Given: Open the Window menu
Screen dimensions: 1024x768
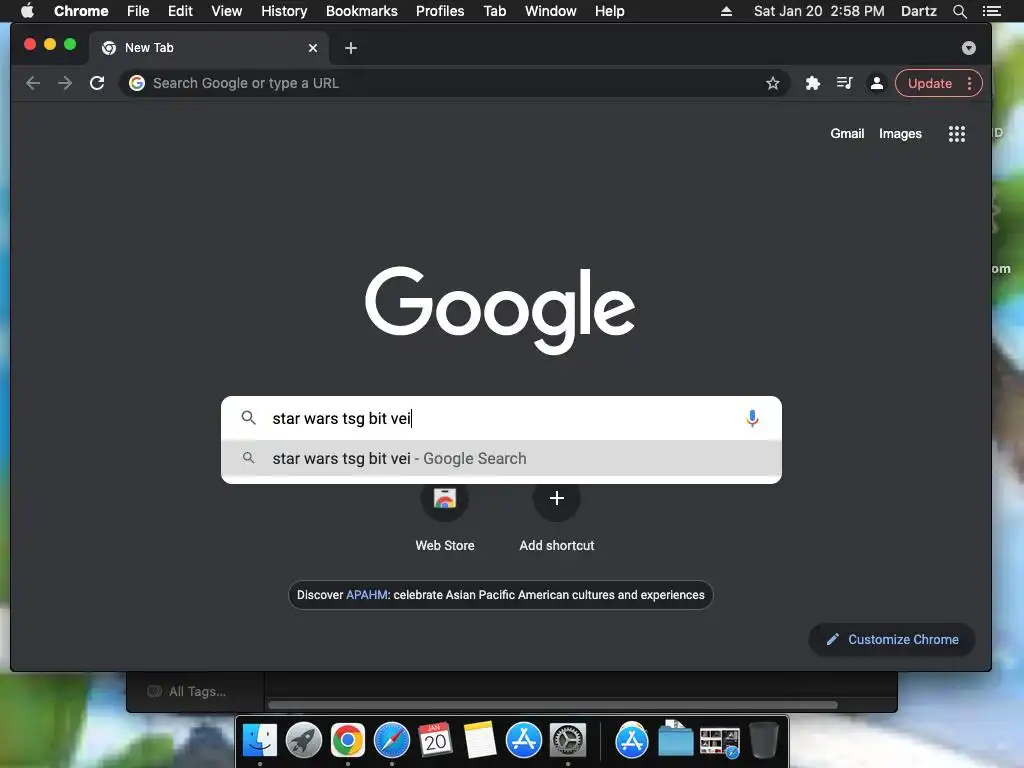Looking at the screenshot, I should [551, 11].
